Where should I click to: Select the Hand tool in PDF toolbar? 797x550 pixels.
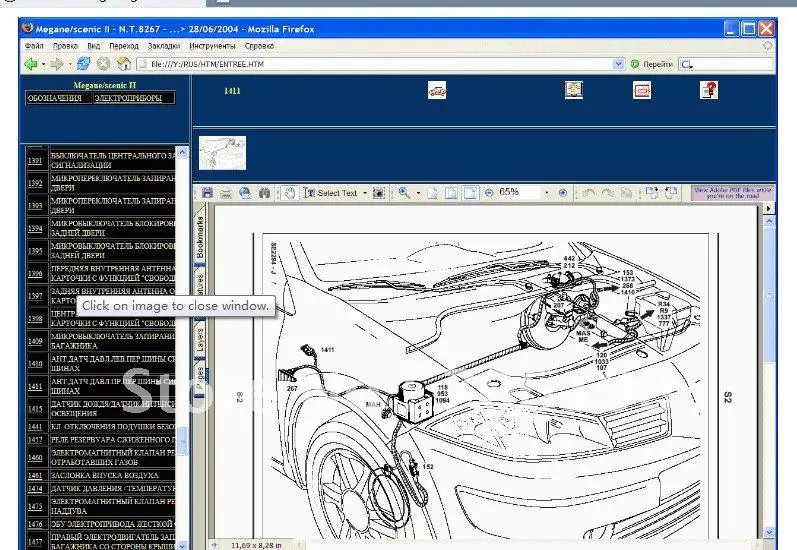290,193
